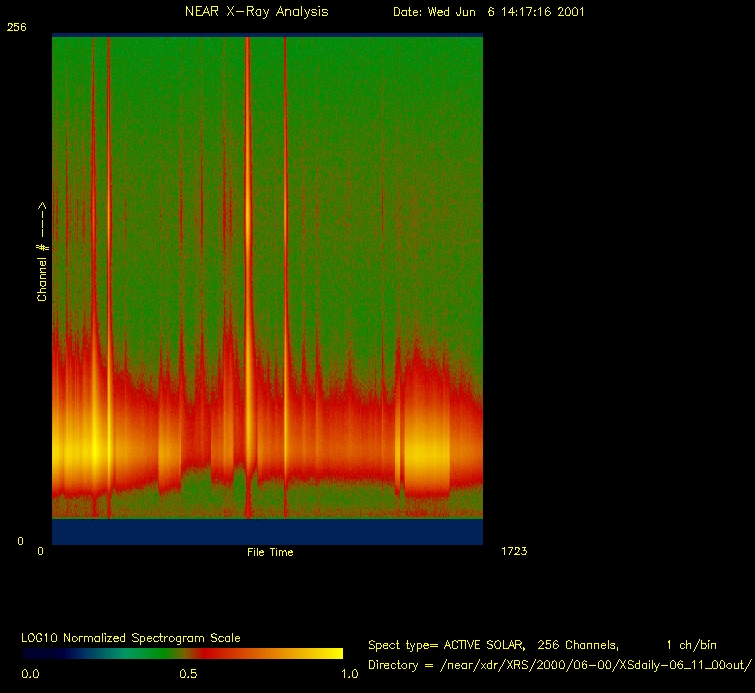Click the 0.5 midpoint scale label
Viewport: 755px width, 693px height.
tap(187, 674)
